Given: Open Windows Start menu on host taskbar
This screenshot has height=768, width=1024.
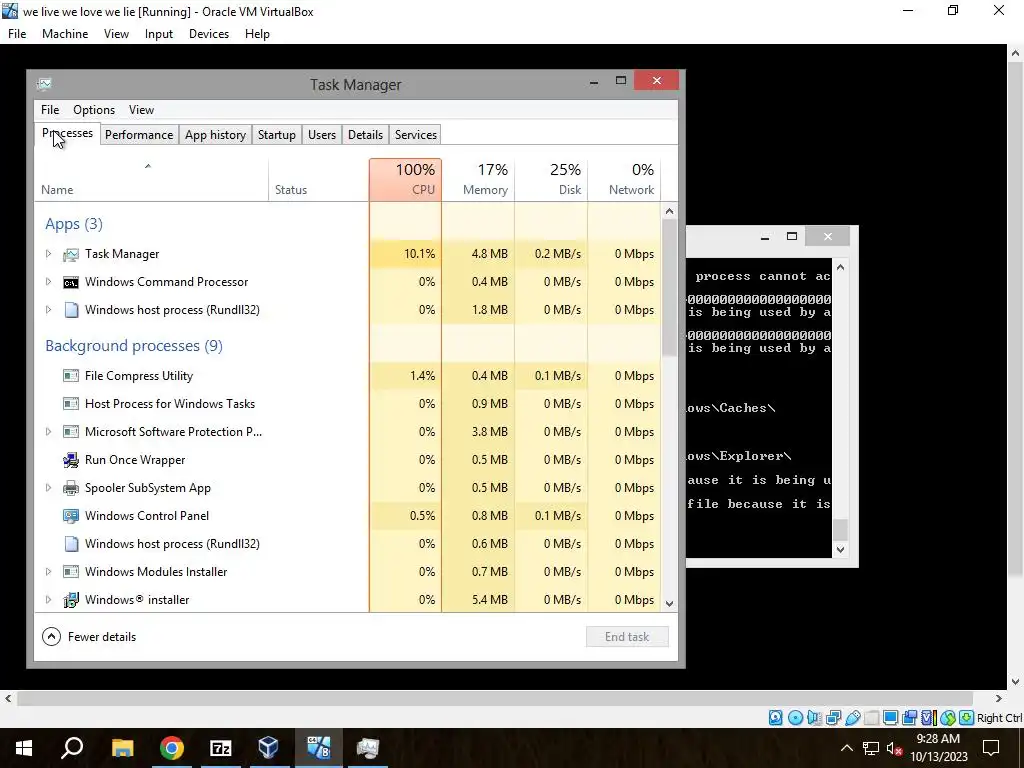Looking at the screenshot, I should tap(24, 748).
